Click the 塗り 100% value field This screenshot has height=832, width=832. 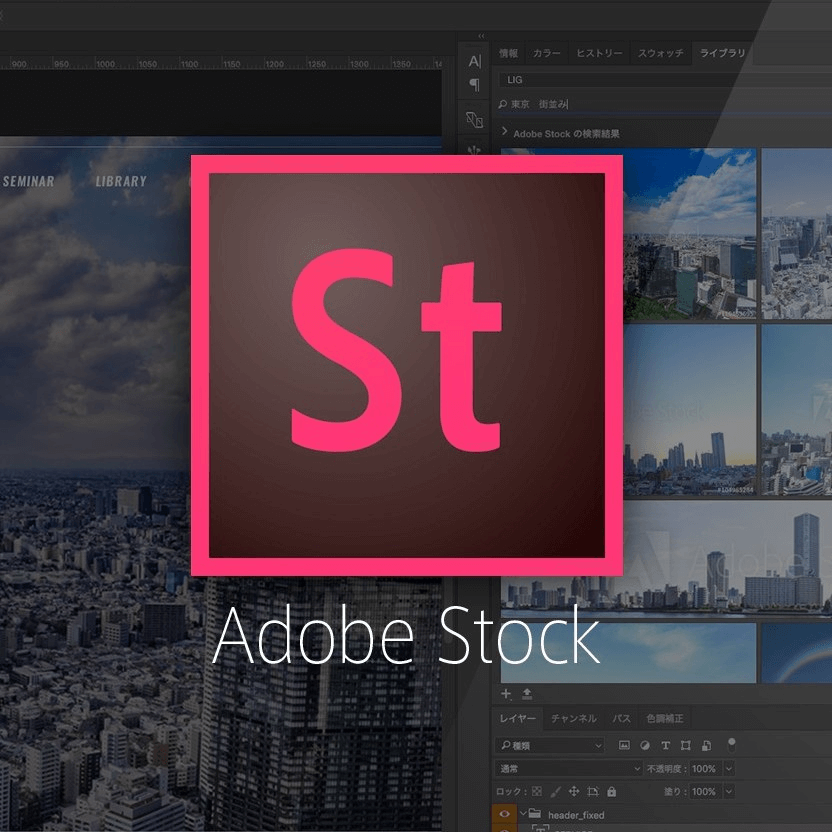tap(704, 791)
